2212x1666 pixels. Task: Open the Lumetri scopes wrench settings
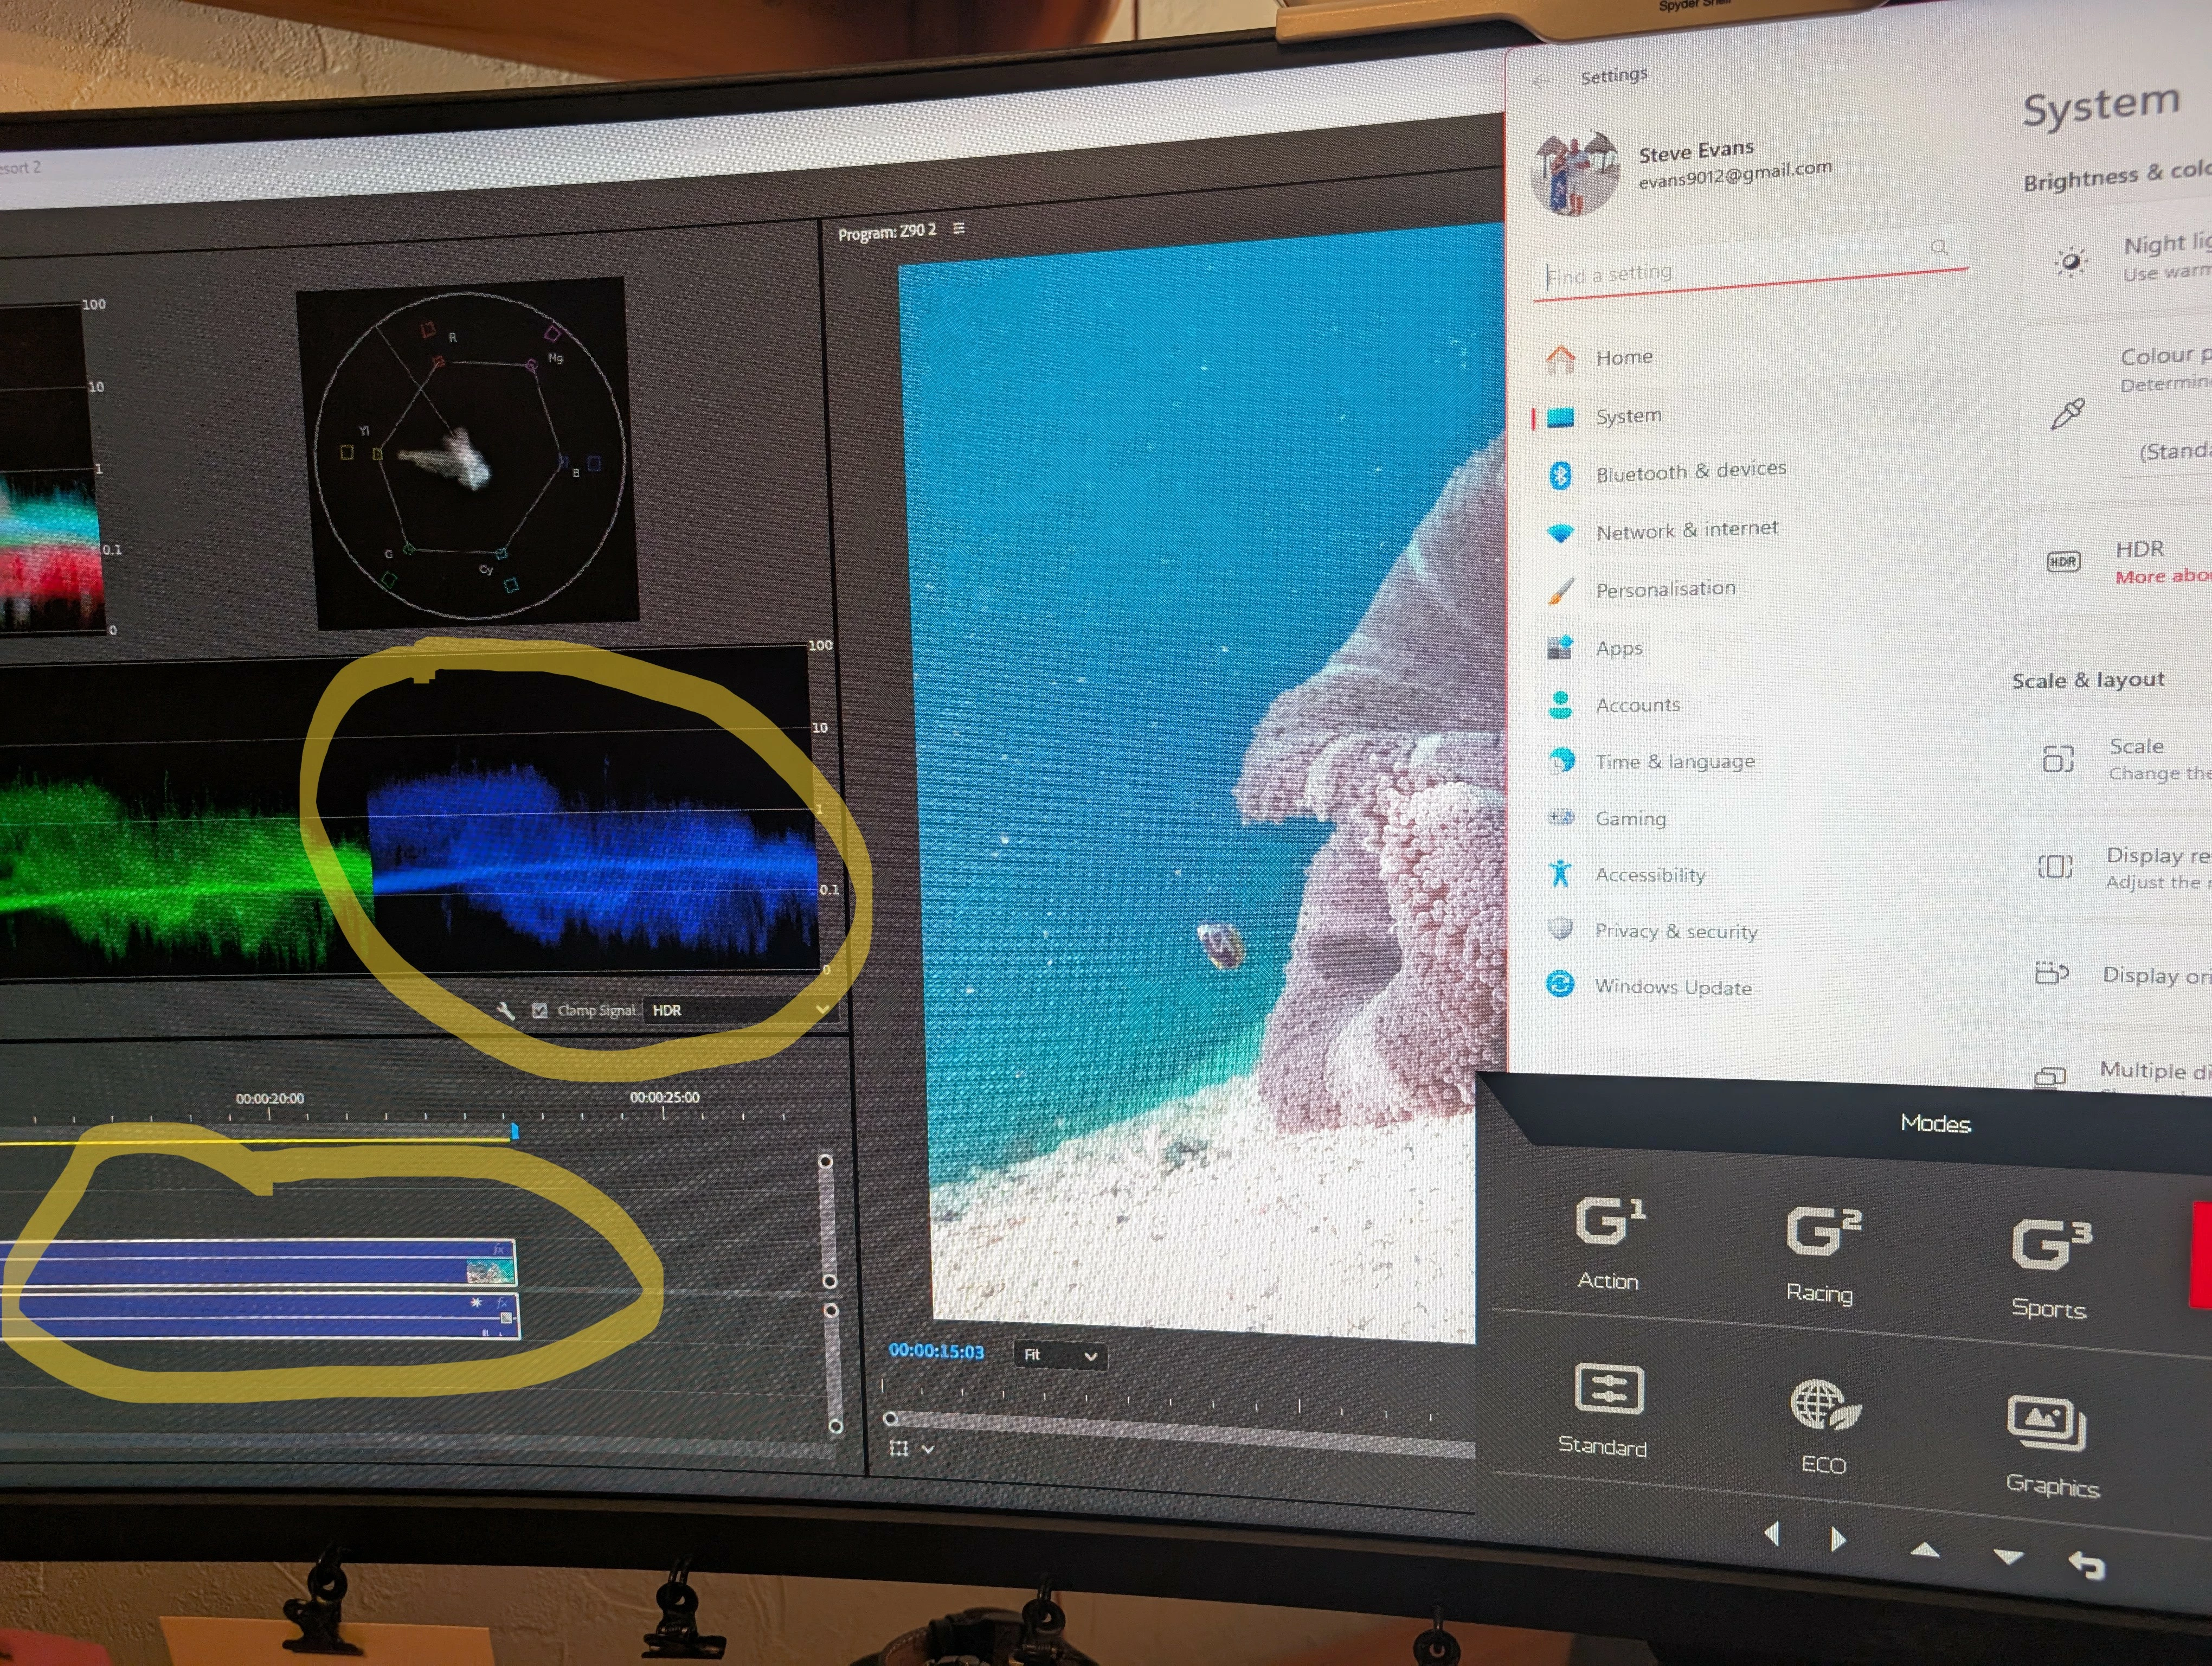click(x=506, y=1011)
